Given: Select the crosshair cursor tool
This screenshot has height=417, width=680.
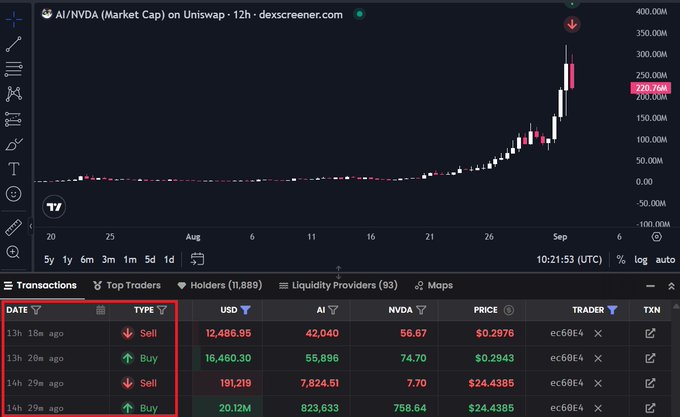Looking at the screenshot, I should (14, 19).
